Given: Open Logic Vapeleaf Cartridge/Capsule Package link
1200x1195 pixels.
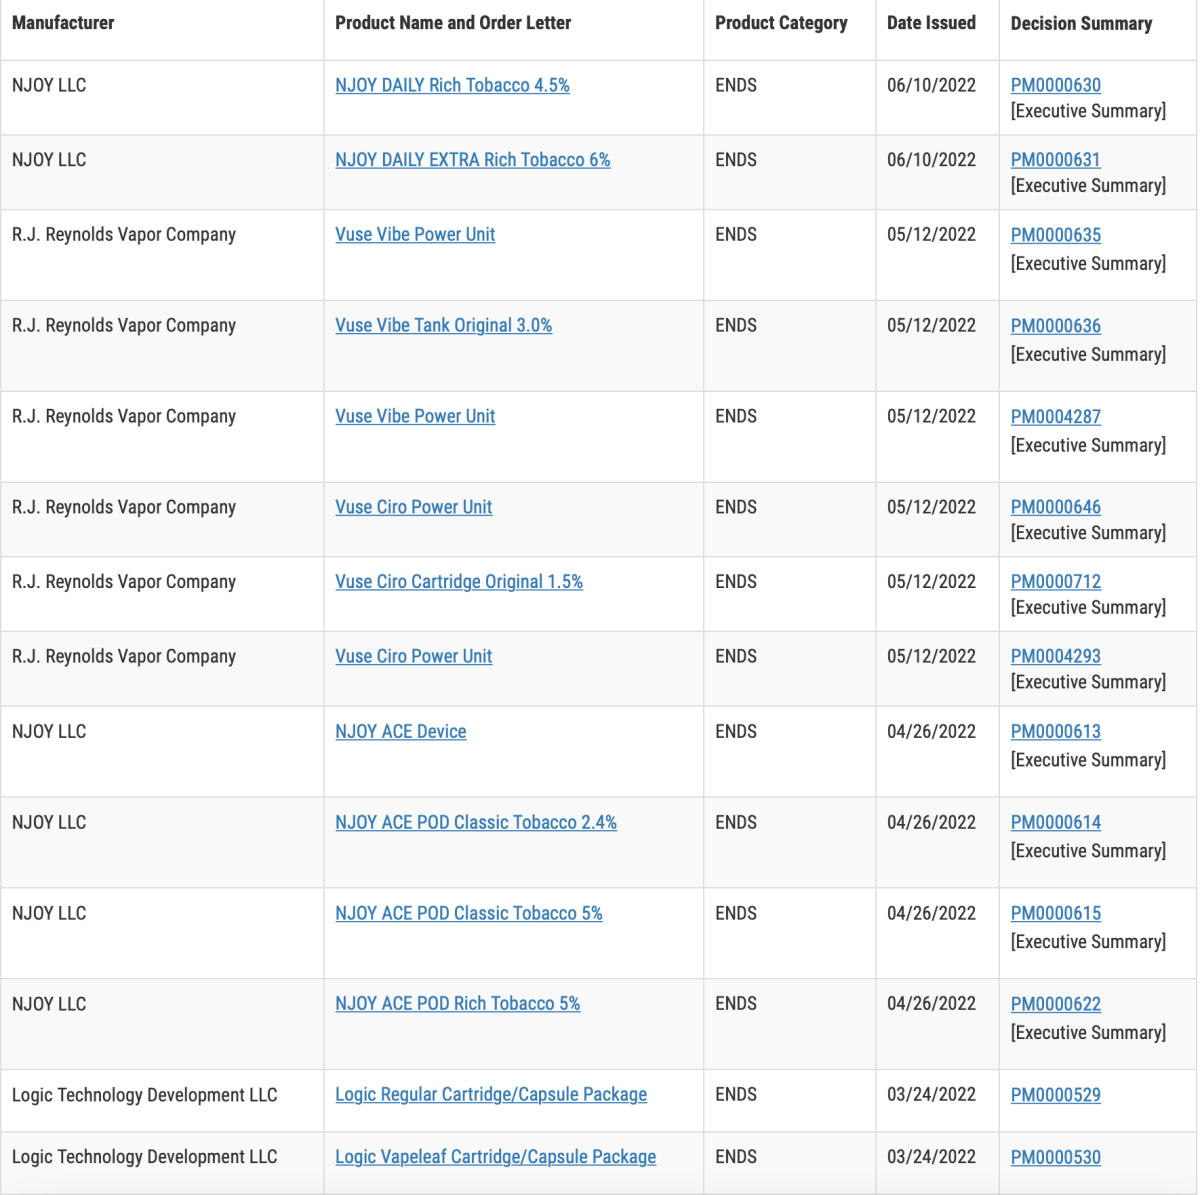Looking at the screenshot, I should point(496,1157).
